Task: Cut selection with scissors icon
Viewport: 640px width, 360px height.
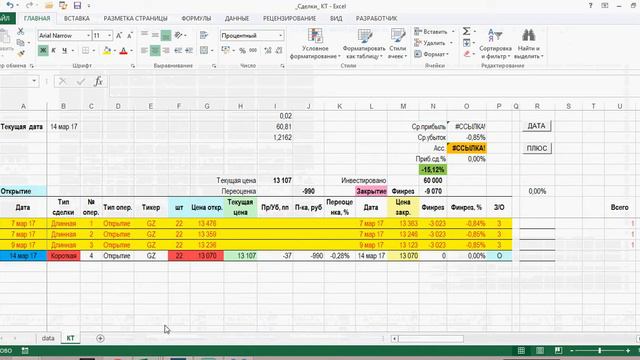Action: pyautogui.click(x=20, y=31)
